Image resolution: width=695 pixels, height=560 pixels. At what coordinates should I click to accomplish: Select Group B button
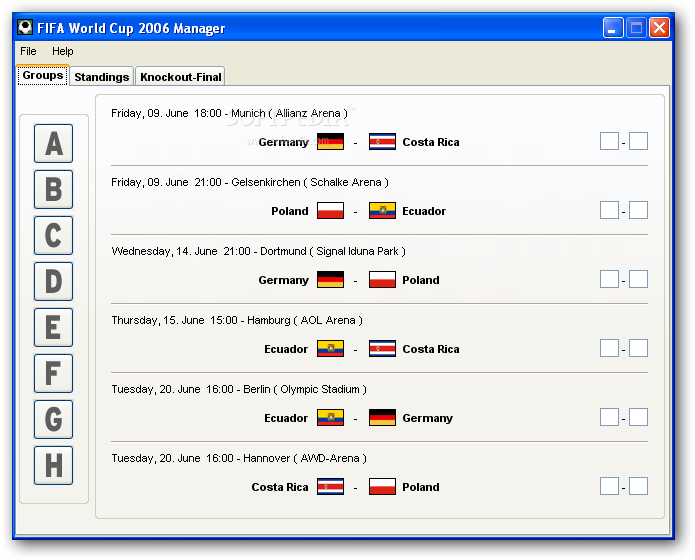(54, 189)
